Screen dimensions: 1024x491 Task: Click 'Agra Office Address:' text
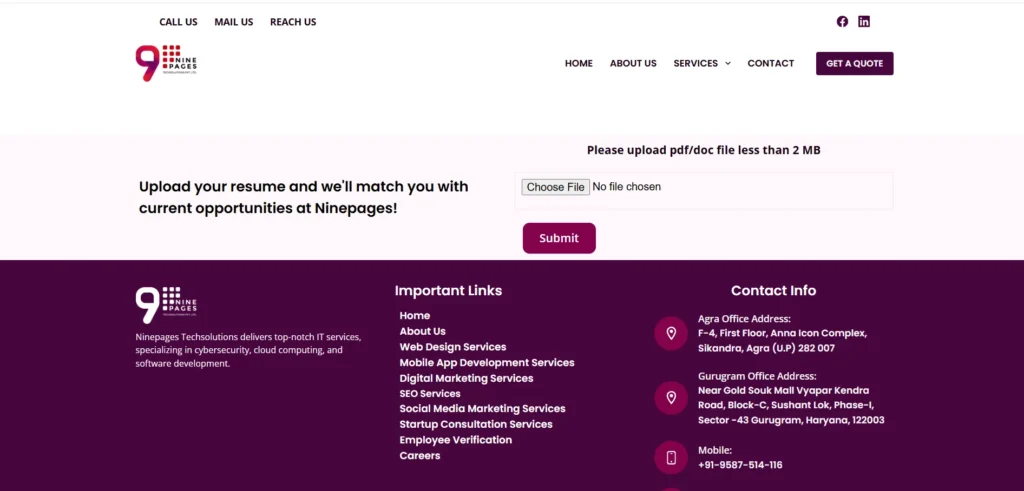[x=744, y=319]
